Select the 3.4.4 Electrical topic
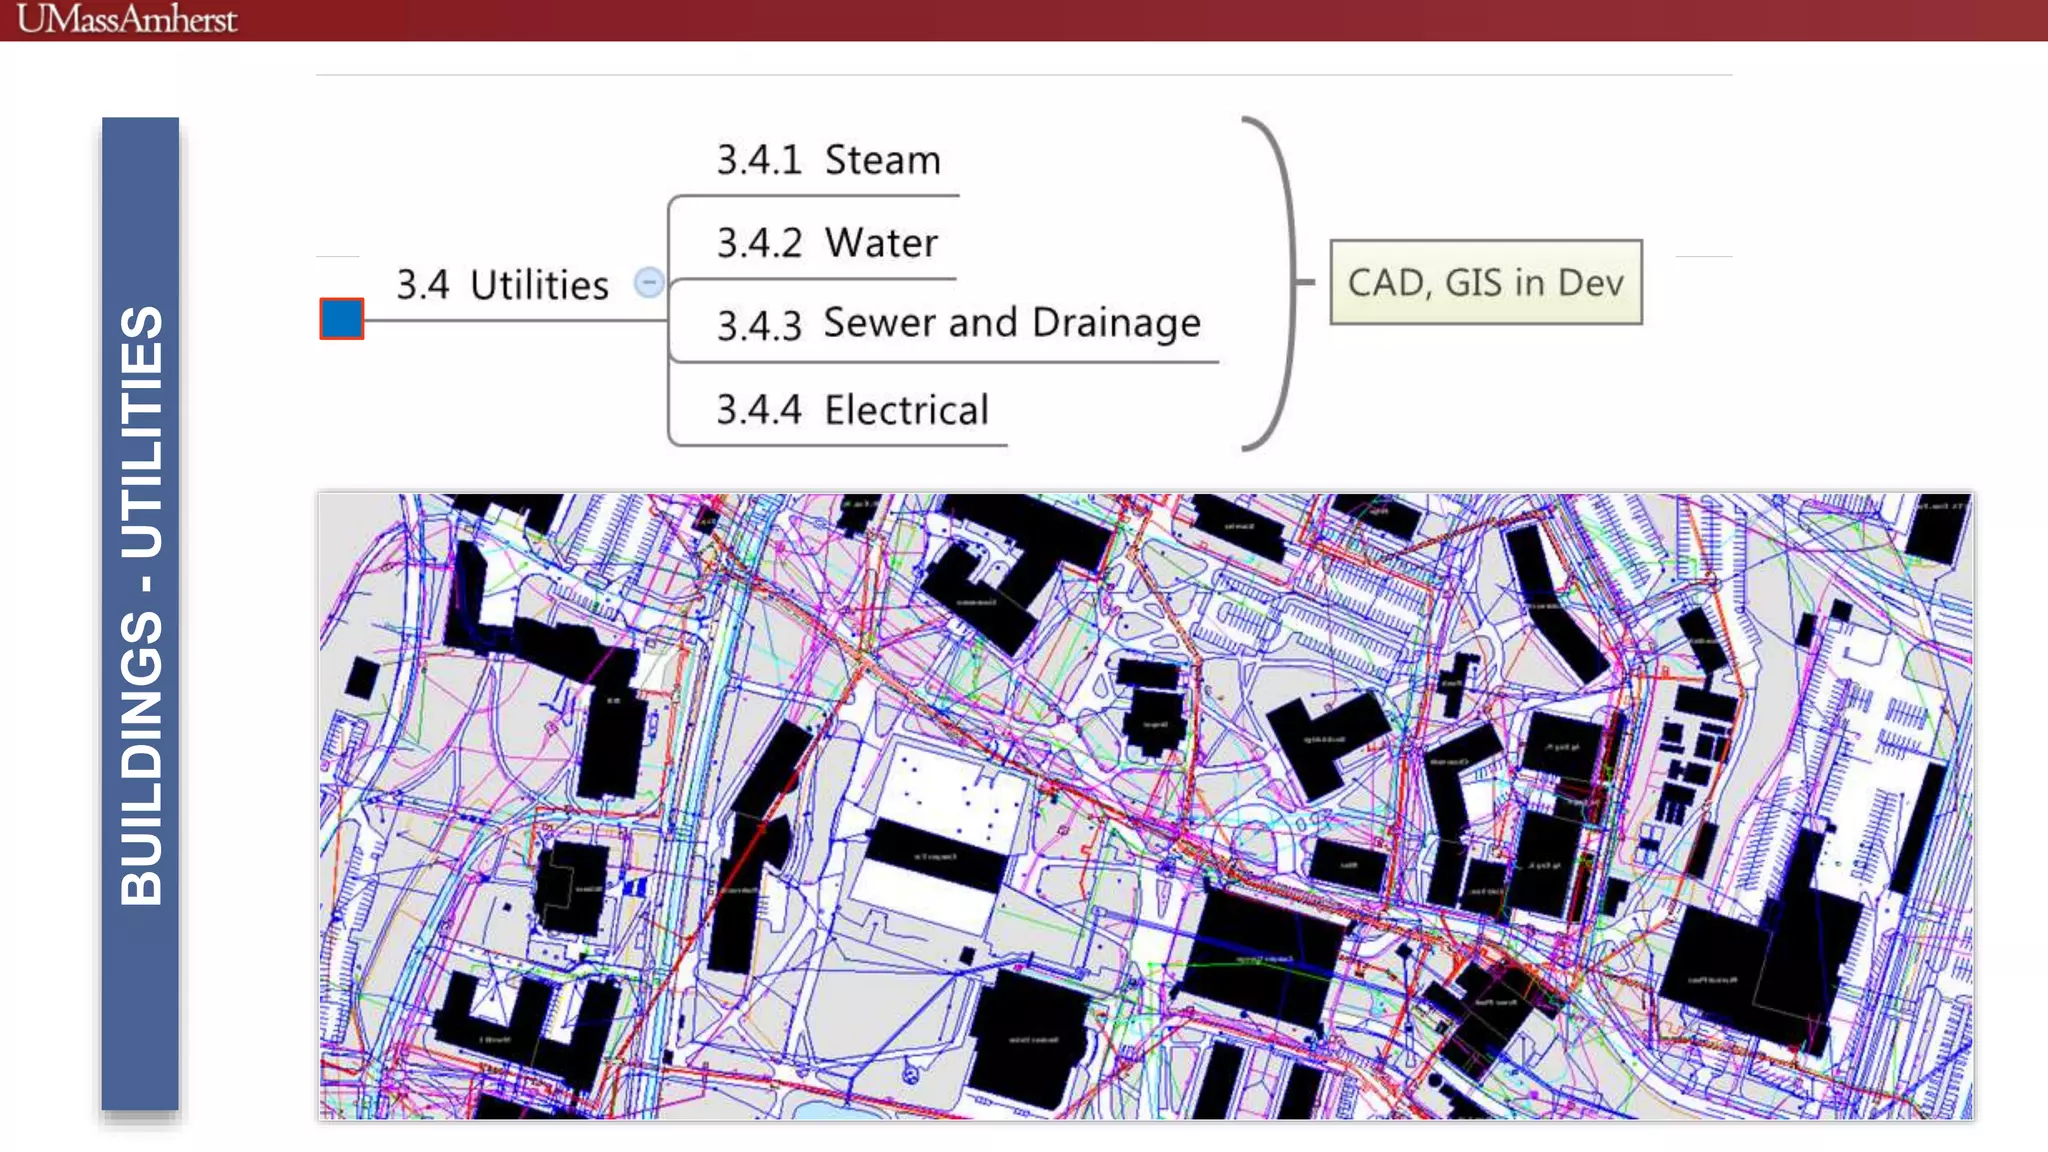 point(852,410)
